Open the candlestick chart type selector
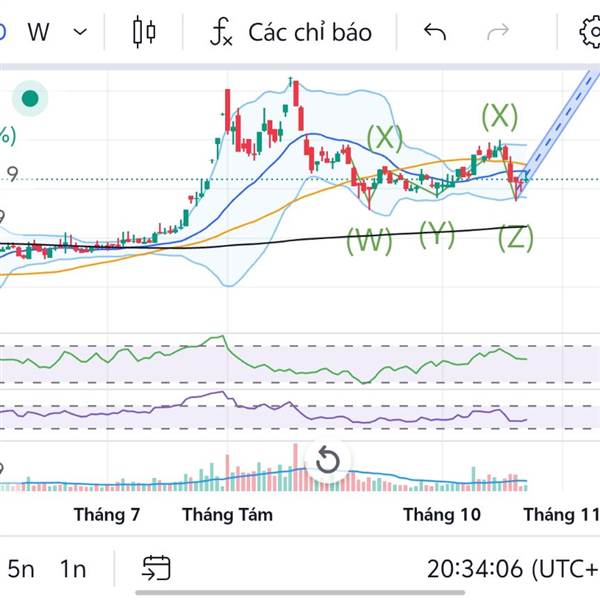600x600 pixels. click(144, 32)
